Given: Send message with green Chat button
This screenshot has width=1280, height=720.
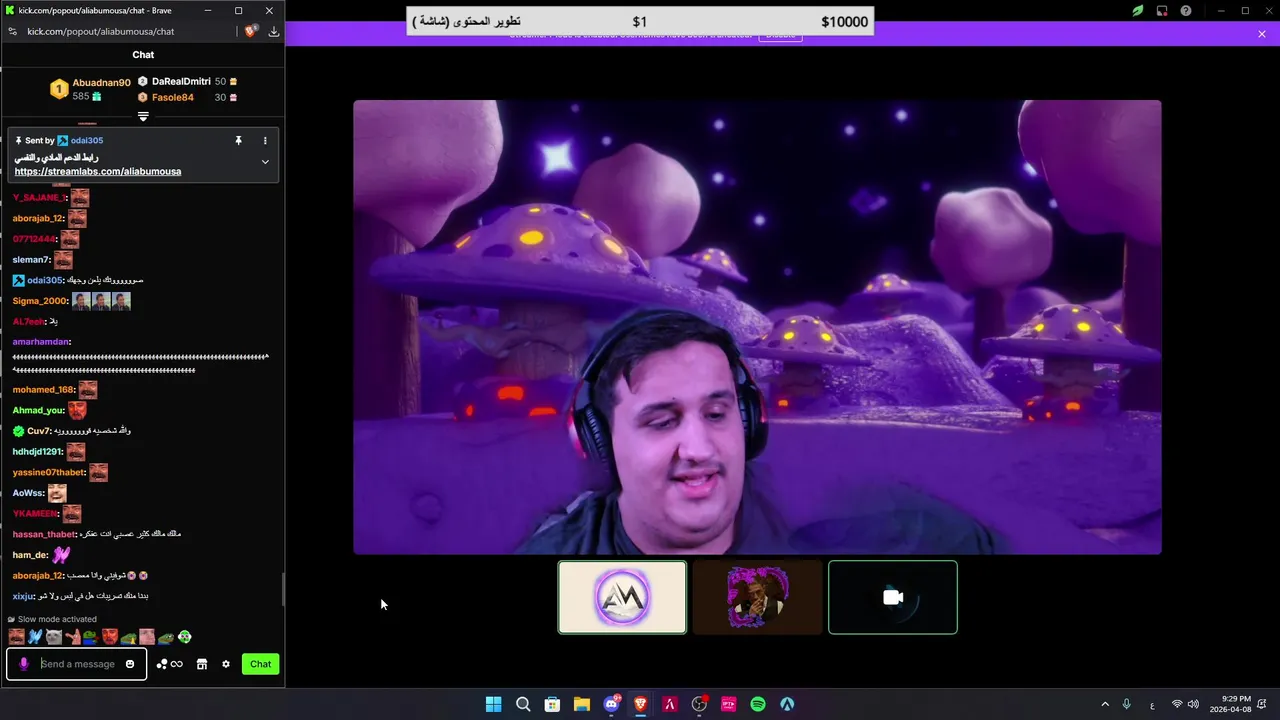Looking at the screenshot, I should click(x=260, y=664).
